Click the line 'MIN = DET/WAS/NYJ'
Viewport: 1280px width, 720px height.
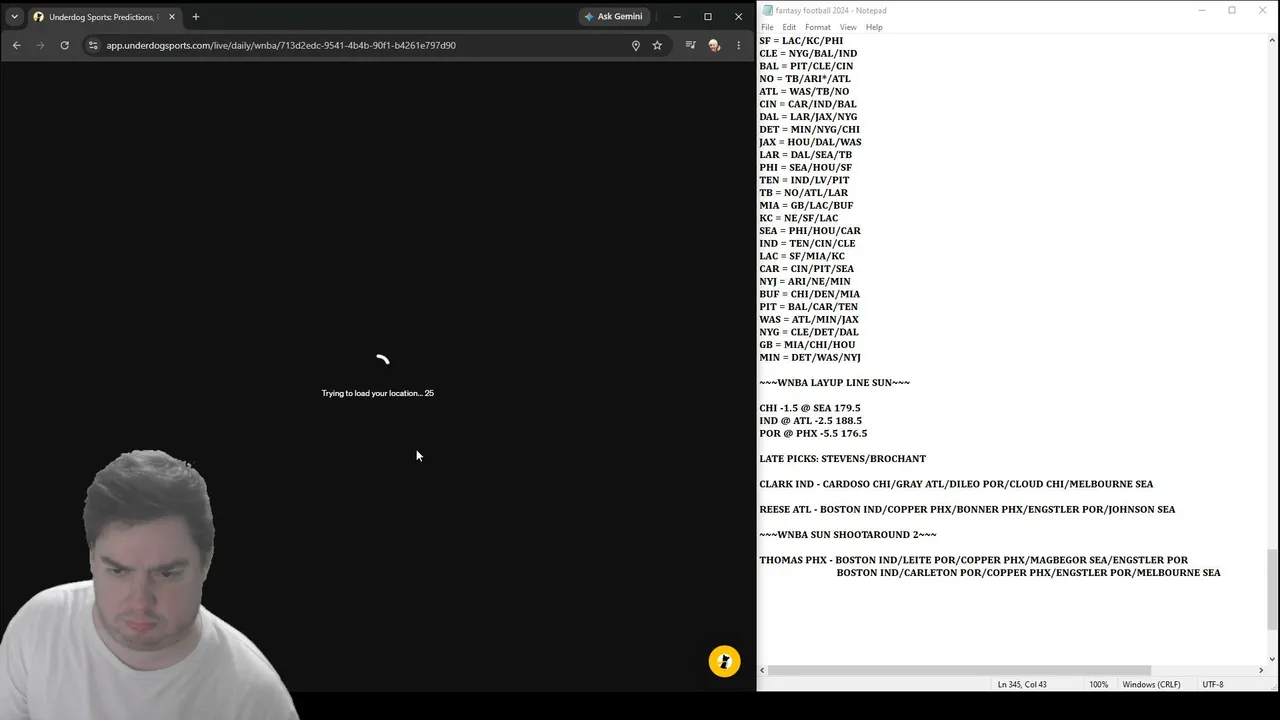pos(810,358)
